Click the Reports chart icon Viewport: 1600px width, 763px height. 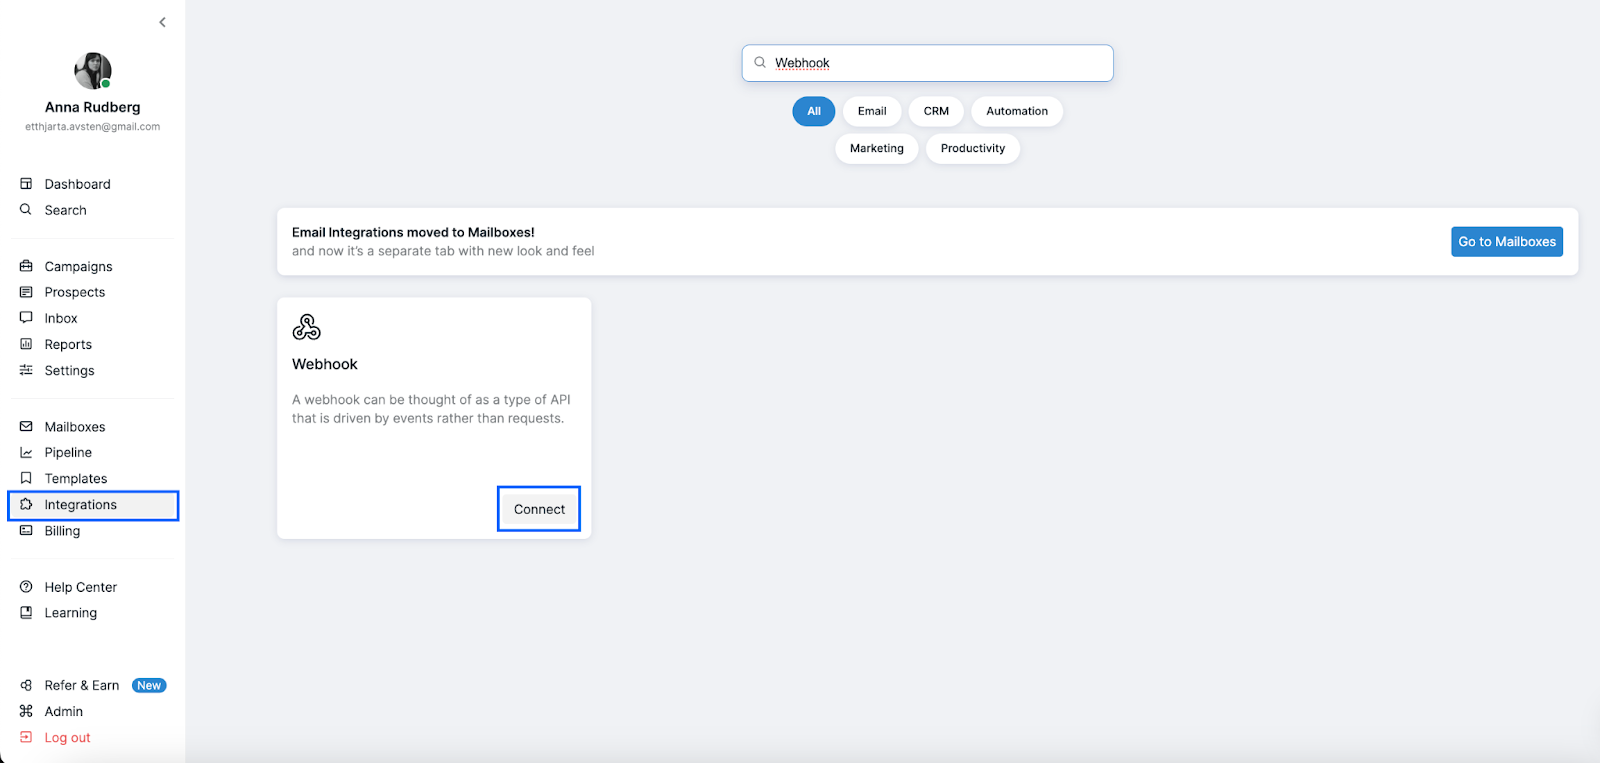click(x=26, y=344)
